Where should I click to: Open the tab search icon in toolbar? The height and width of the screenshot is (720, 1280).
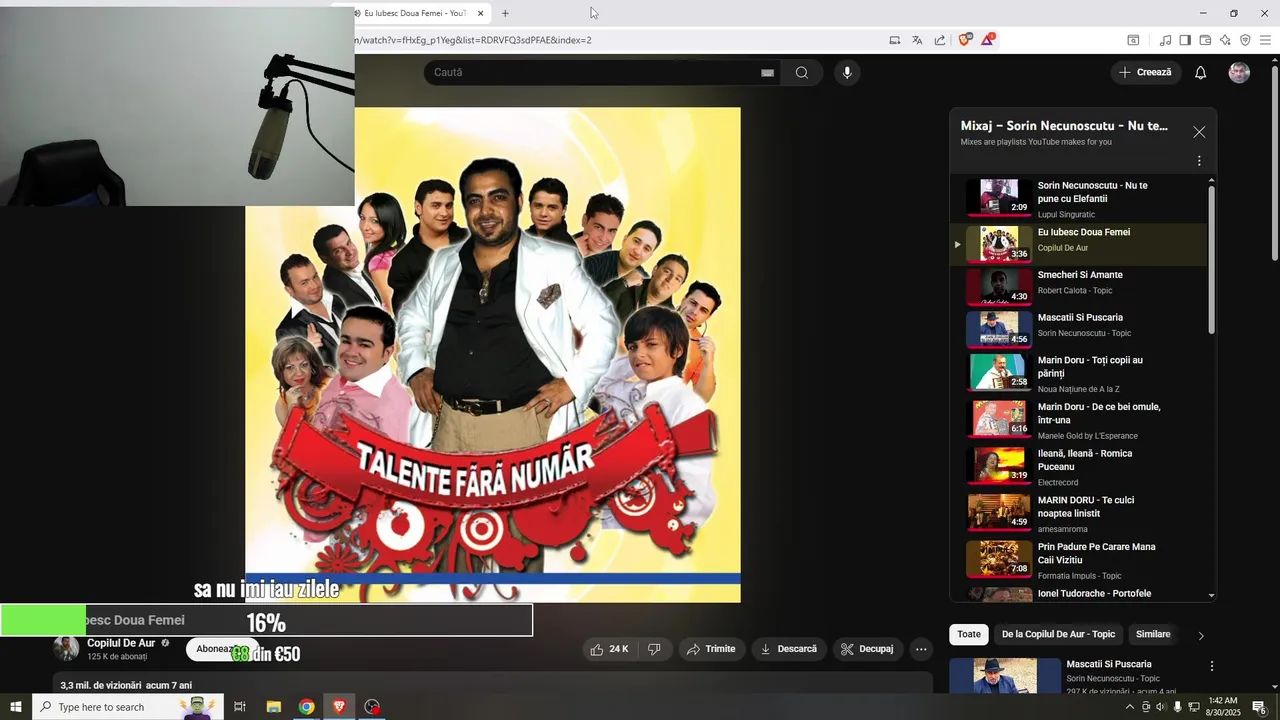click(x=1133, y=40)
